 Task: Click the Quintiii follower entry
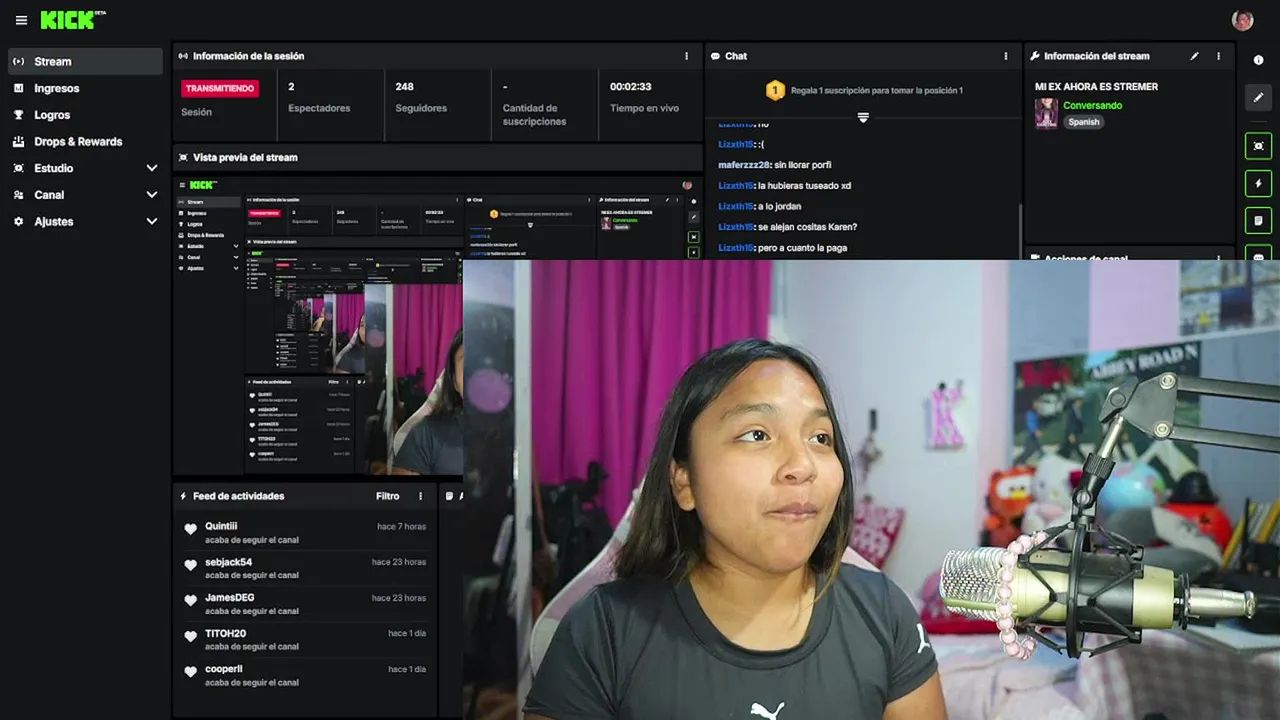pyautogui.click(x=306, y=532)
